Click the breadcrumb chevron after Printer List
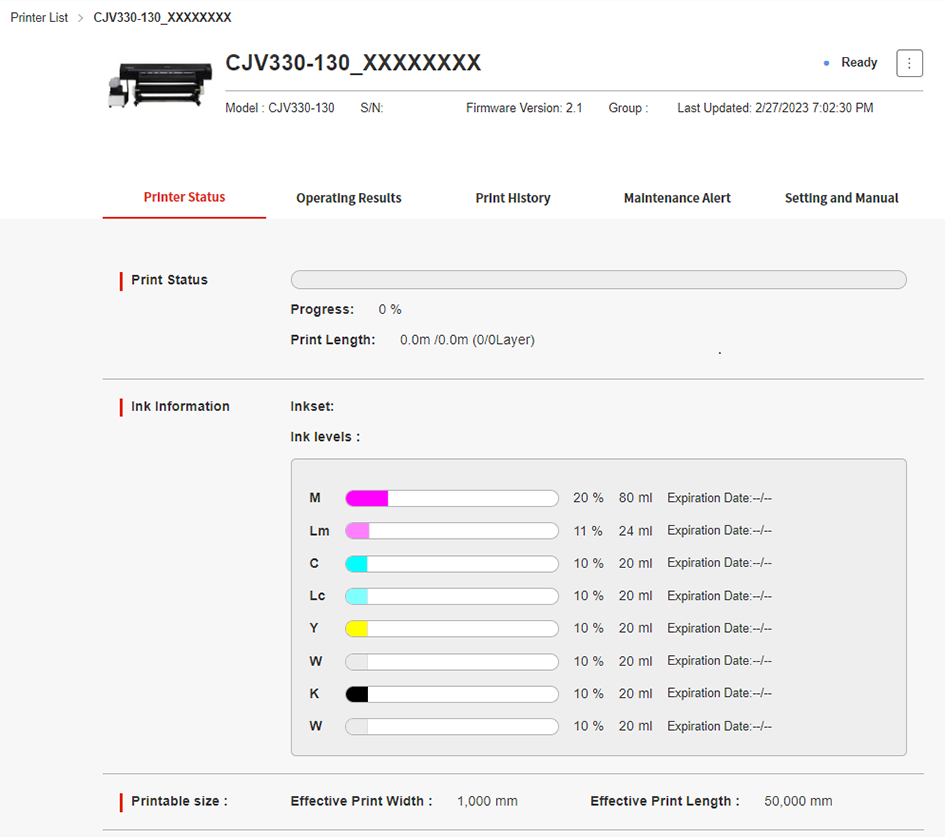The width and height of the screenshot is (945, 837). (80, 18)
